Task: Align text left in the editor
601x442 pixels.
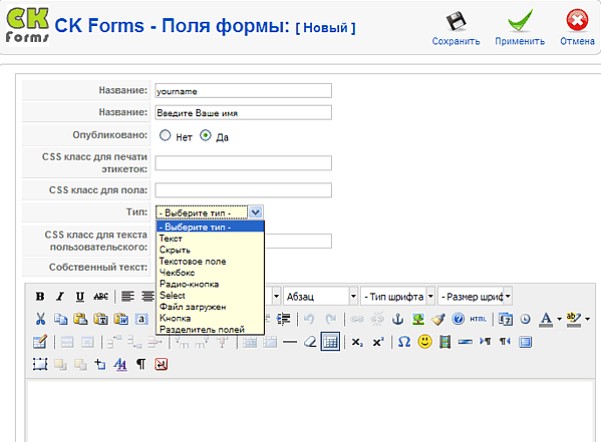Action: pyautogui.click(x=128, y=296)
